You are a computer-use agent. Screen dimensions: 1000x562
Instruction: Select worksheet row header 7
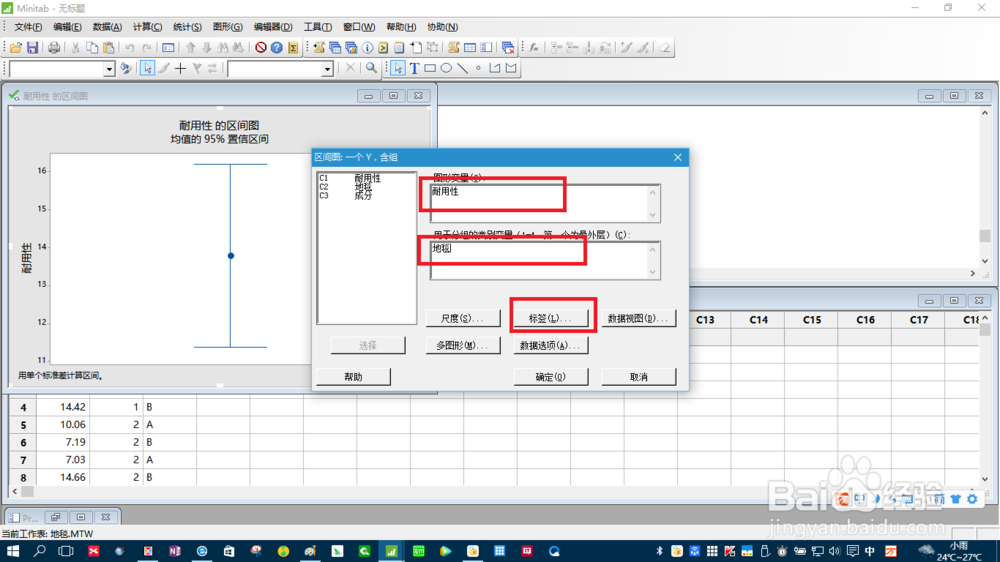point(23,459)
